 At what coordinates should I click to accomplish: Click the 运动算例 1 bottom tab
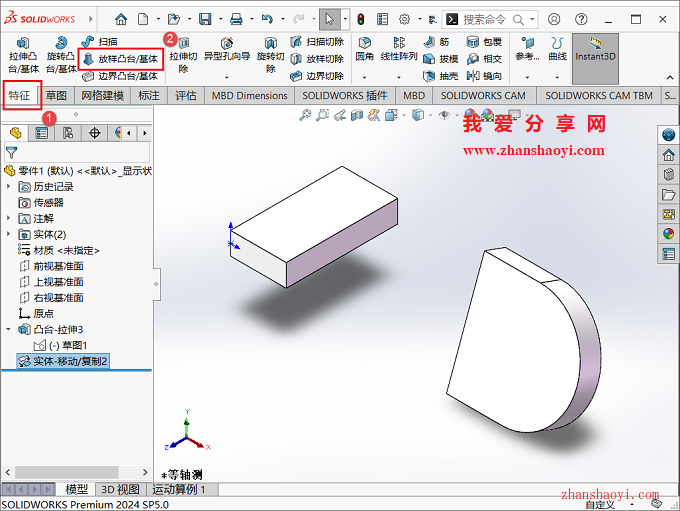179,489
